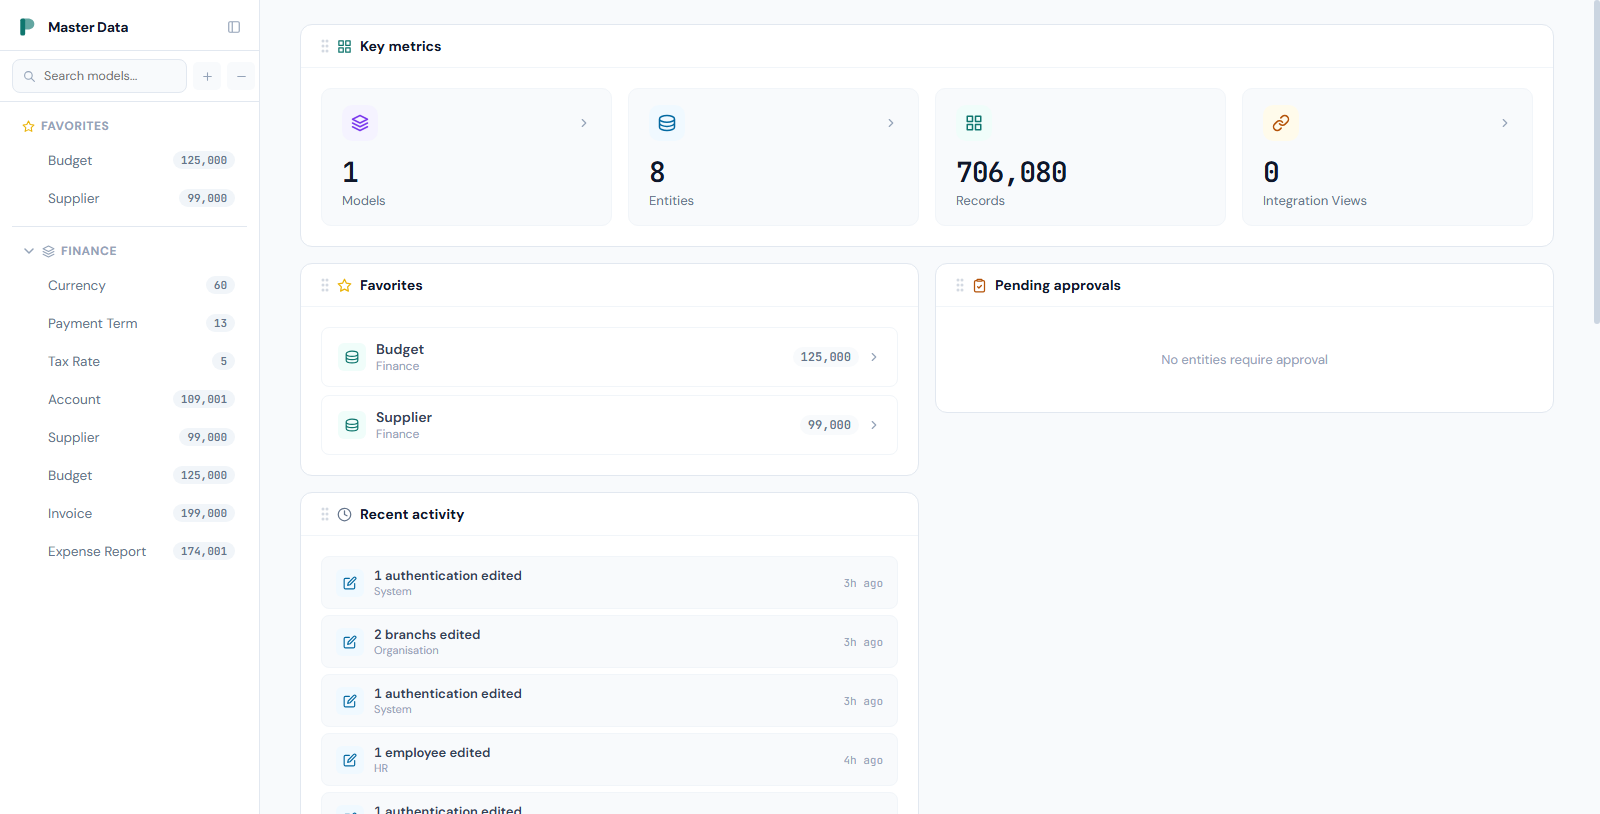Click the Favorites panel grip handle

click(325, 285)
